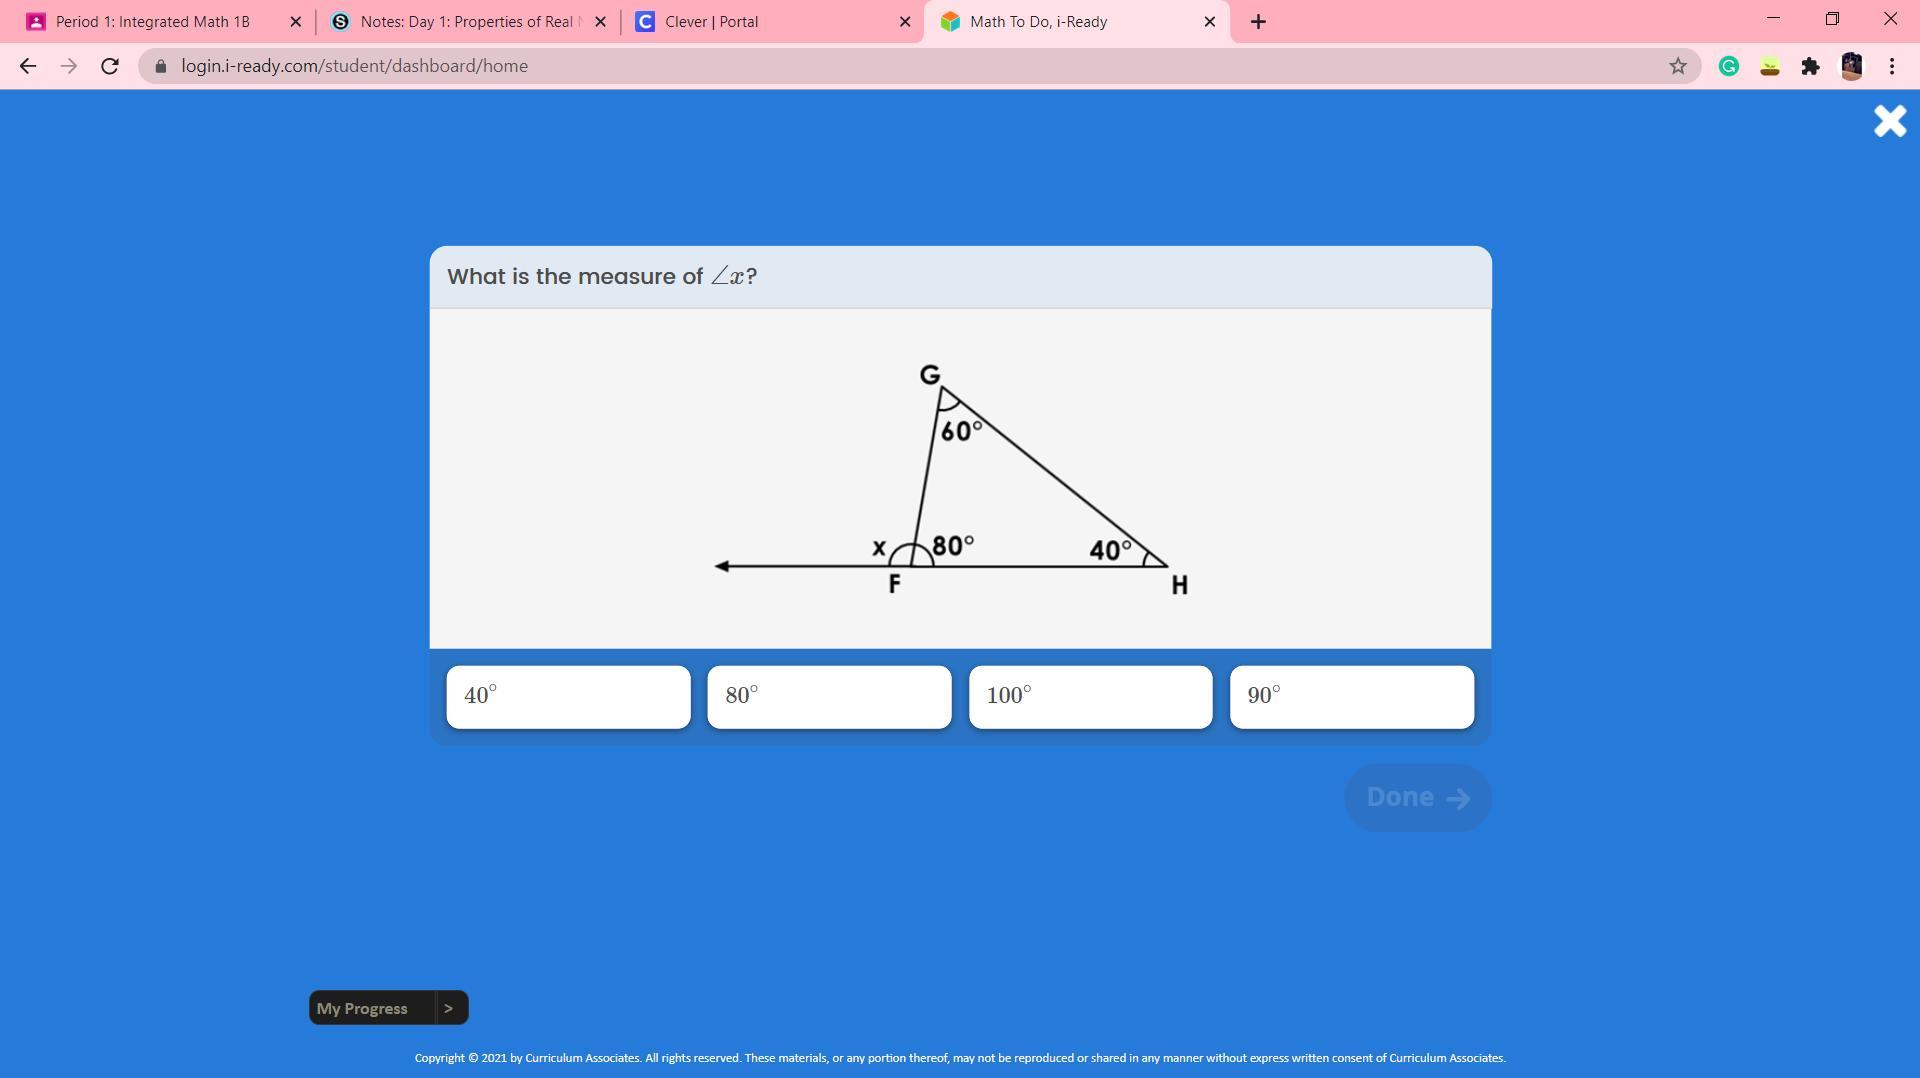Open Chrome three-dot menu
Image resolution: width=1920 pixels, height=1078 pixels.
pyautogui.click(x=1892, y=66)
